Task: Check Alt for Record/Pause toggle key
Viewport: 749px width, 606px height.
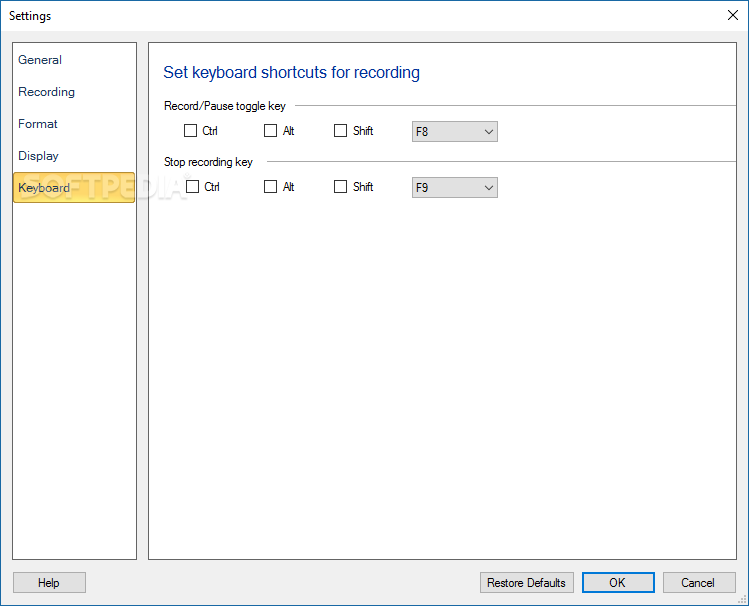Action: pyautogui.click(x=271, y=131)
